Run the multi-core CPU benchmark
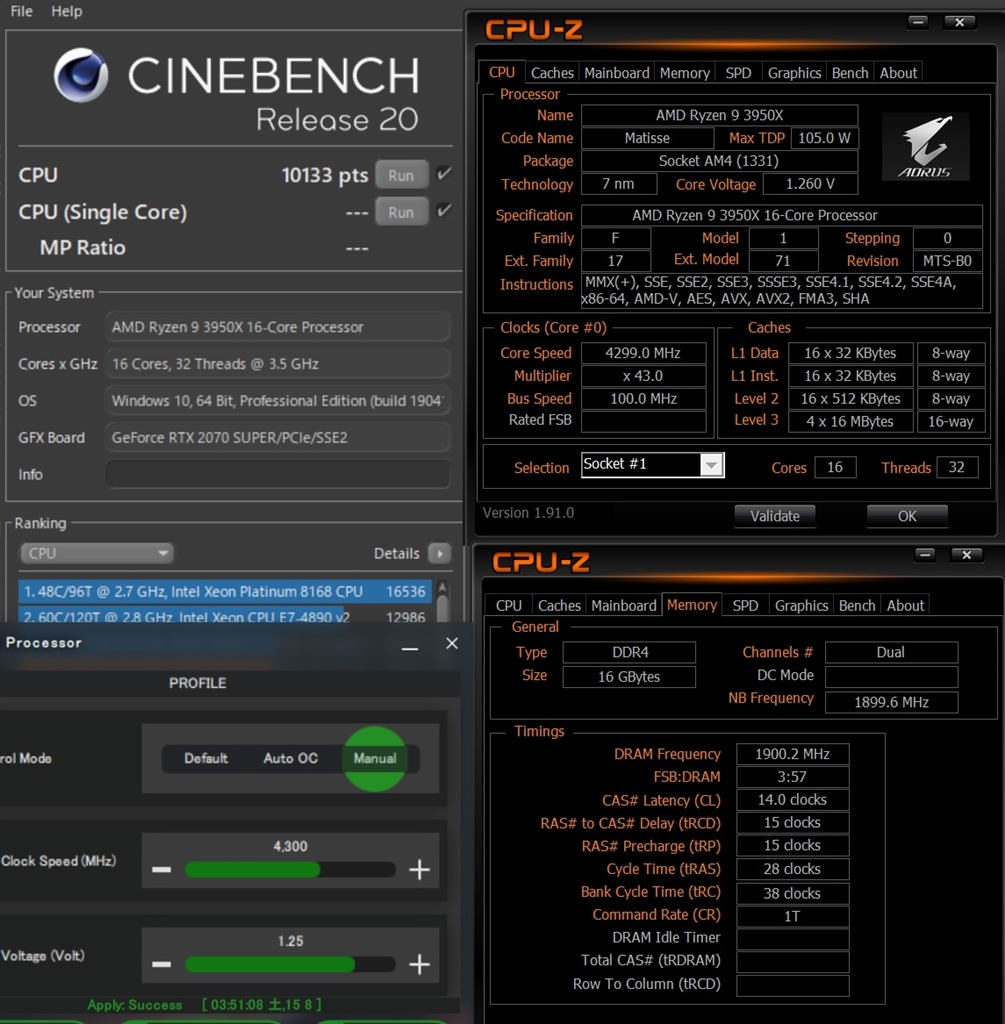 click(x=401, y=174)
